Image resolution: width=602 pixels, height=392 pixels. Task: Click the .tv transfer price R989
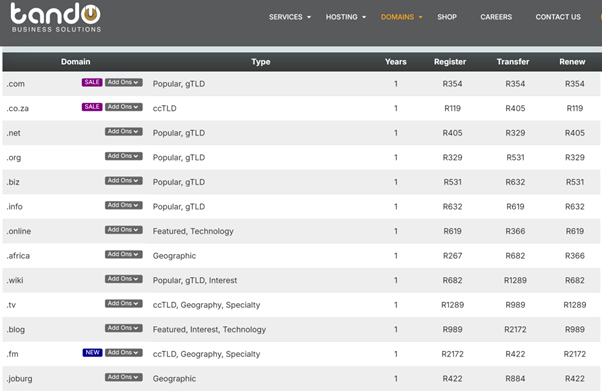pos(515,305)
